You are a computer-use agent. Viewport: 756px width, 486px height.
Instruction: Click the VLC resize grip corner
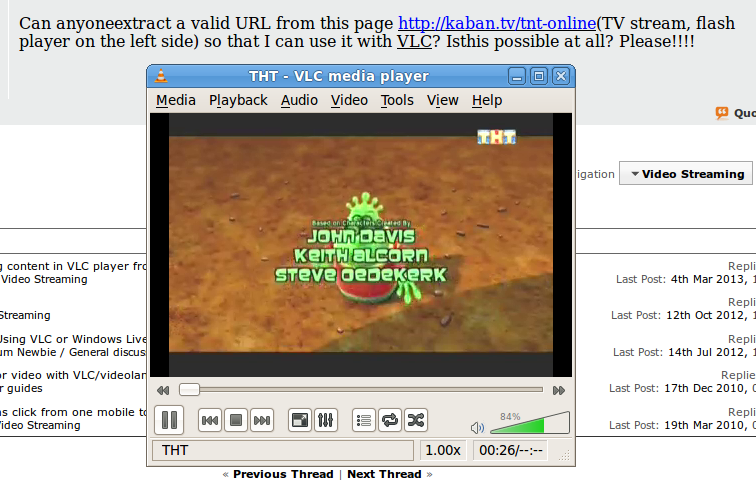click(564, 455)
